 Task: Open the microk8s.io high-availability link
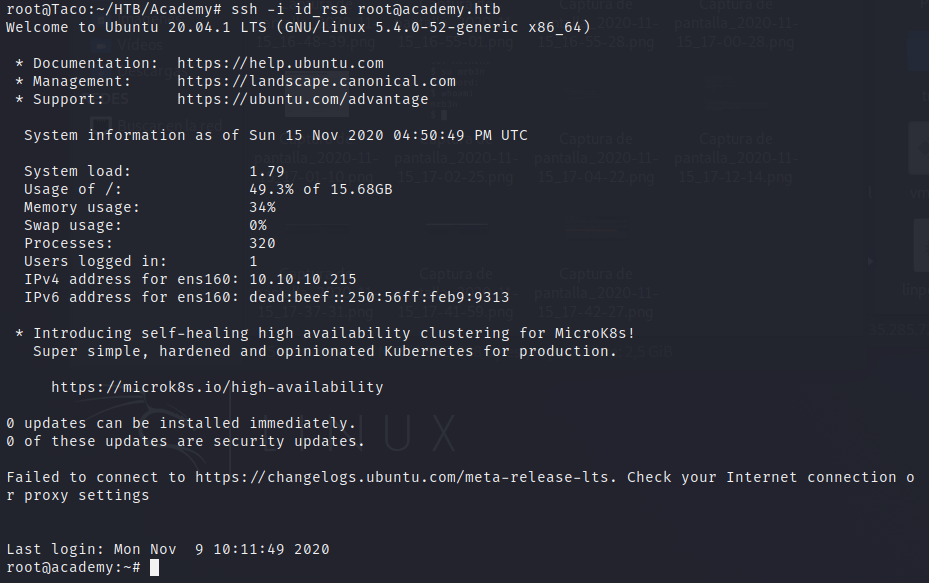point(217,387)
